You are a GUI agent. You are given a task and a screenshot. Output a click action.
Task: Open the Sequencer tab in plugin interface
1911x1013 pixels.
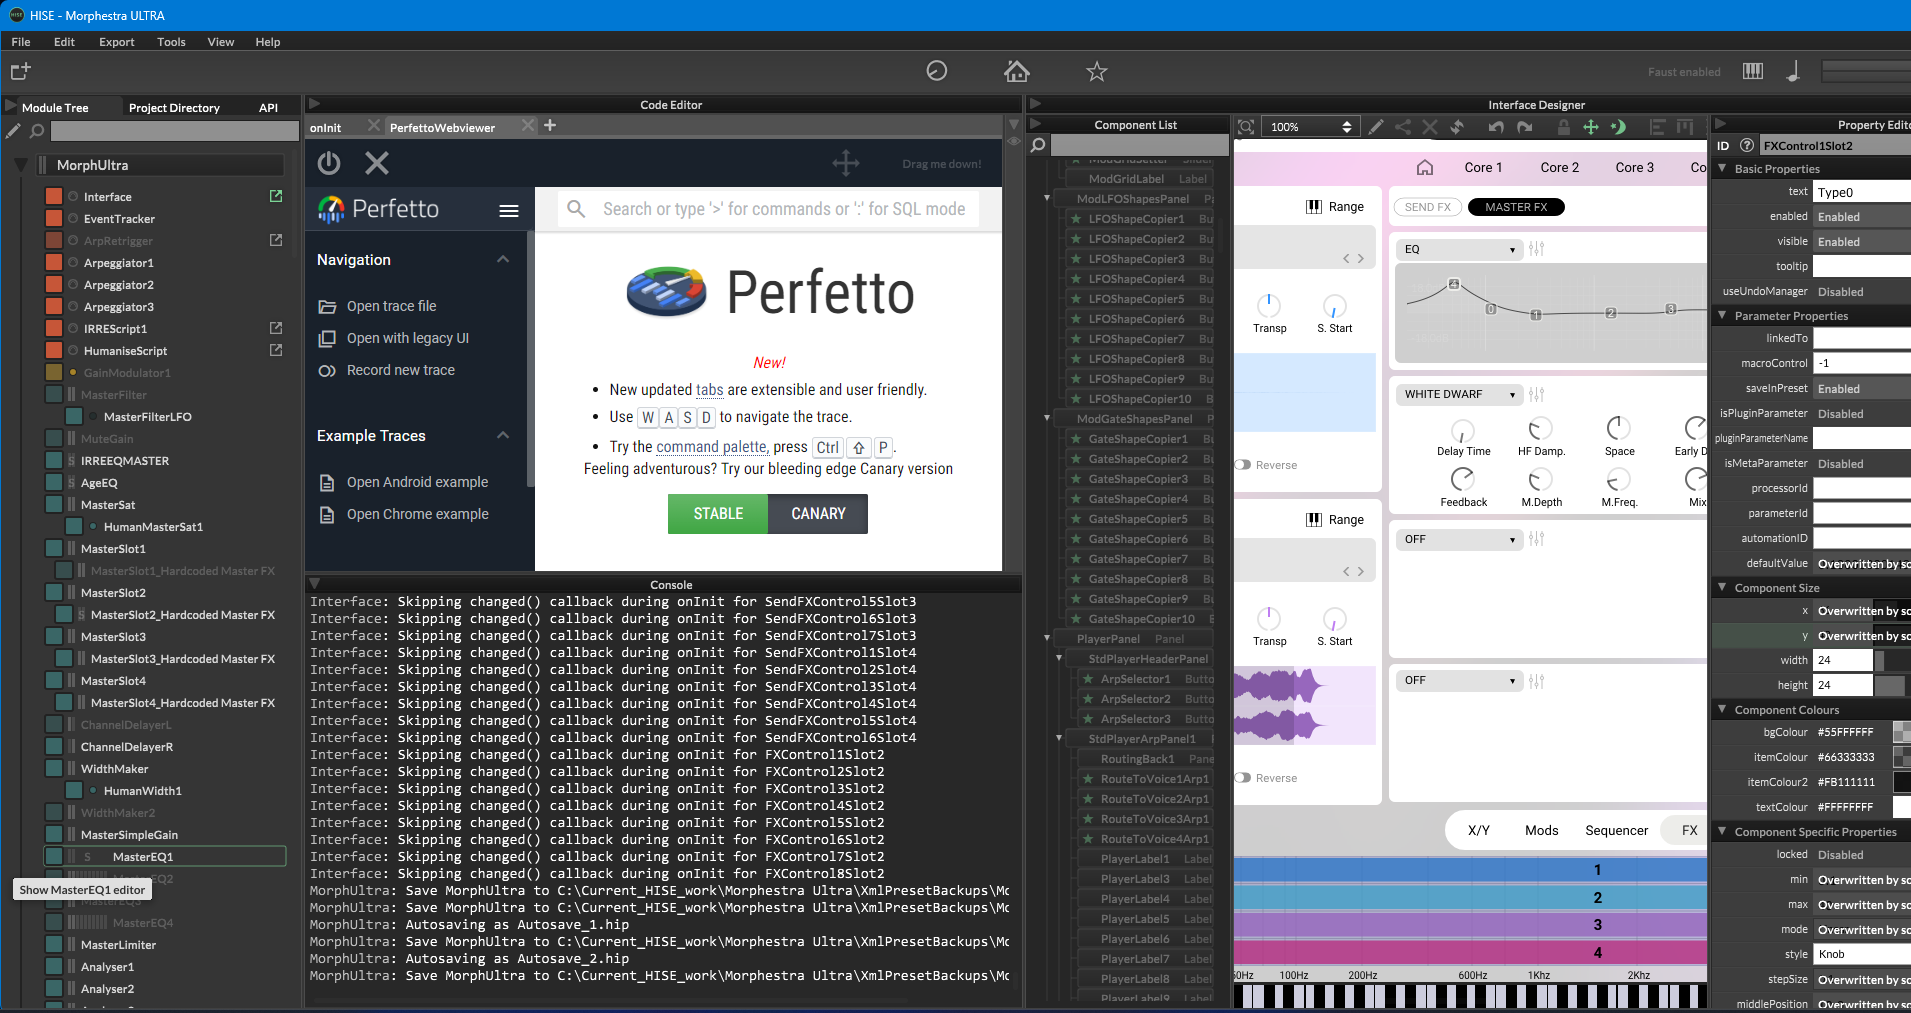1616,830
